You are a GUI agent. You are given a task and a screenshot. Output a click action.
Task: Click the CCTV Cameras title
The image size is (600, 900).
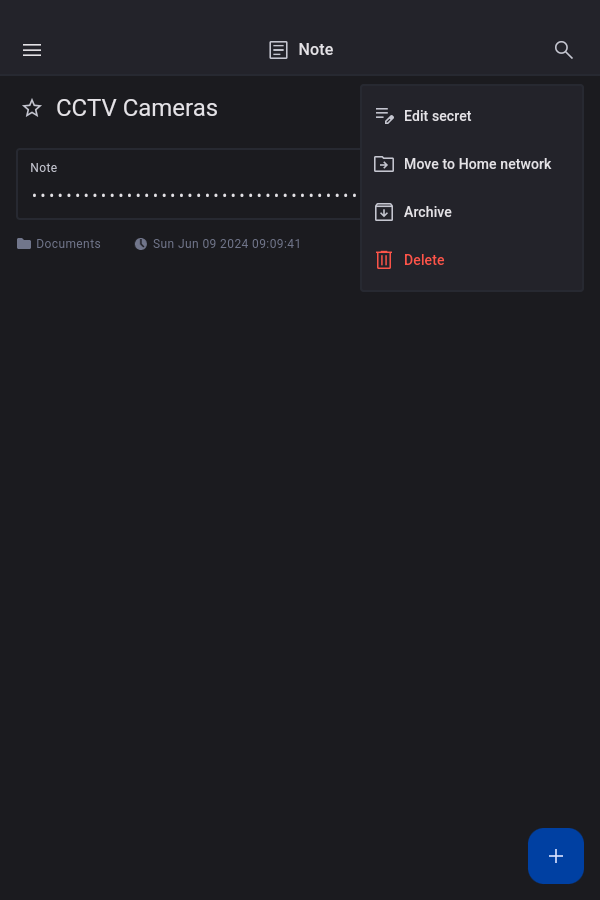click(137, 108)
